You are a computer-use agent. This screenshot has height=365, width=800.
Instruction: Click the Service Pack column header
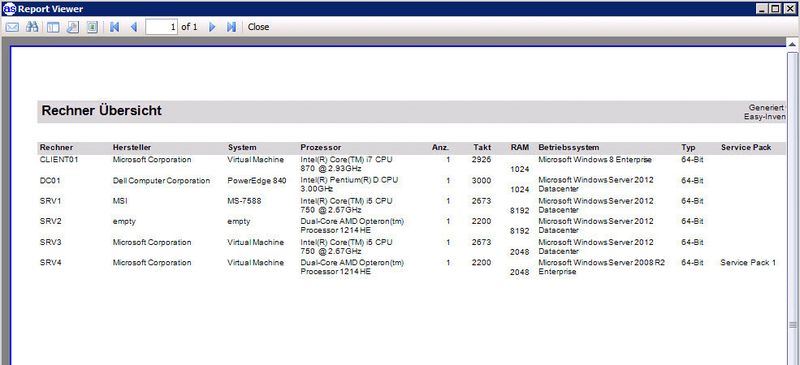[746, 148]
